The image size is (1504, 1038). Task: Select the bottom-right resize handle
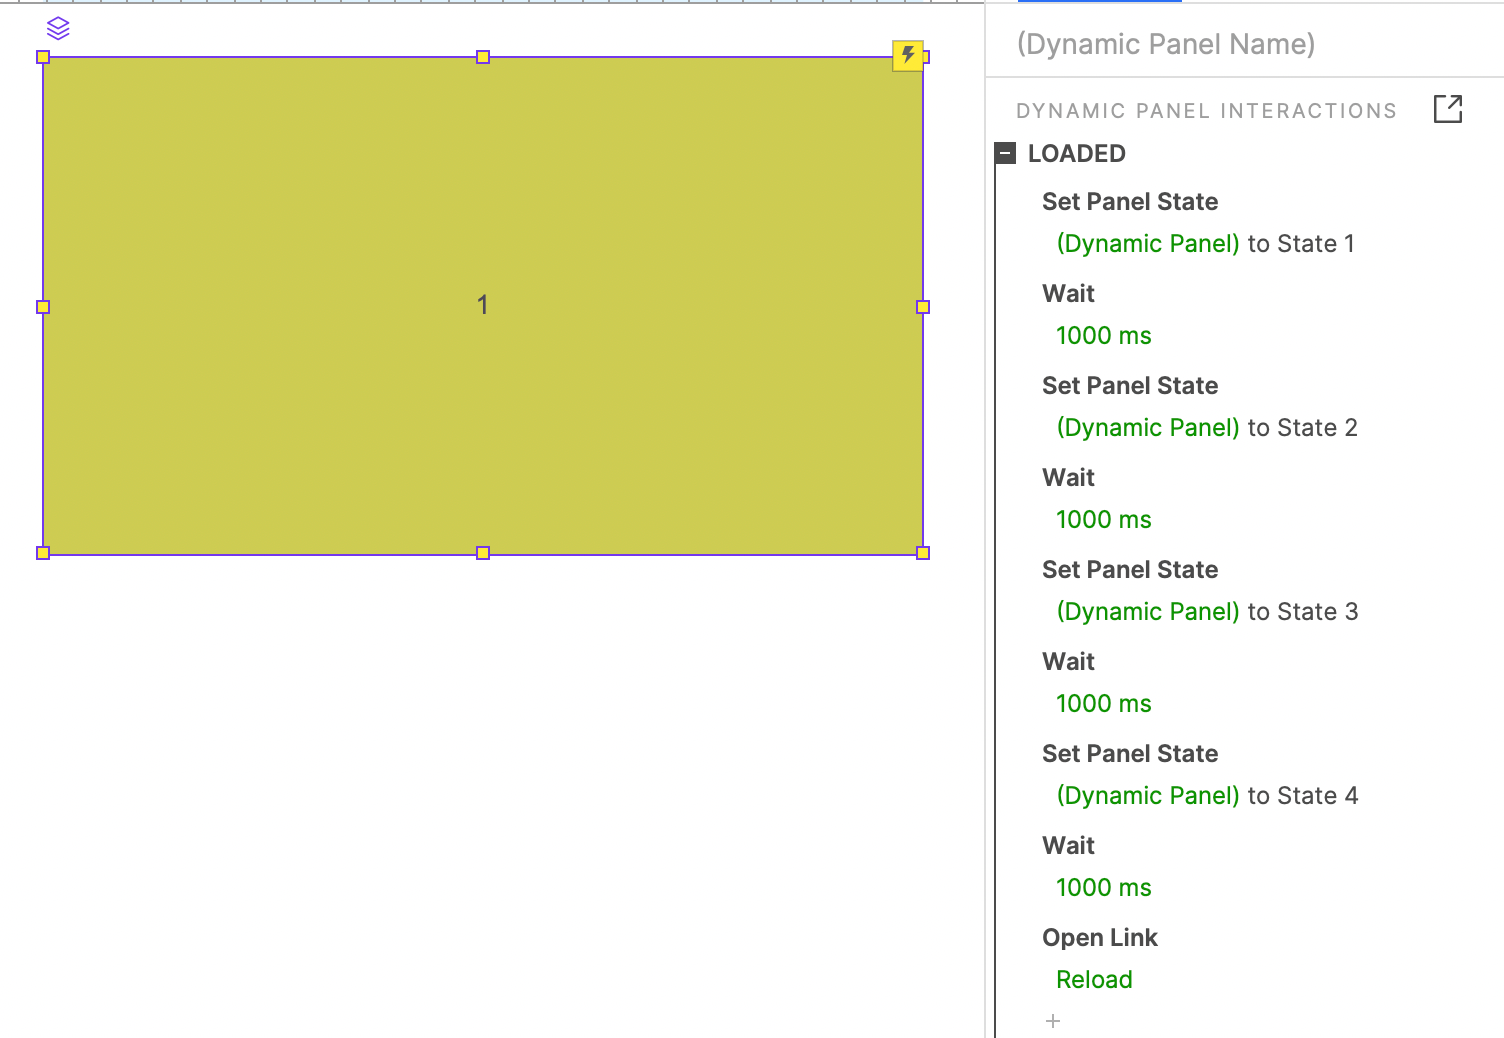[x=923, y=553]
